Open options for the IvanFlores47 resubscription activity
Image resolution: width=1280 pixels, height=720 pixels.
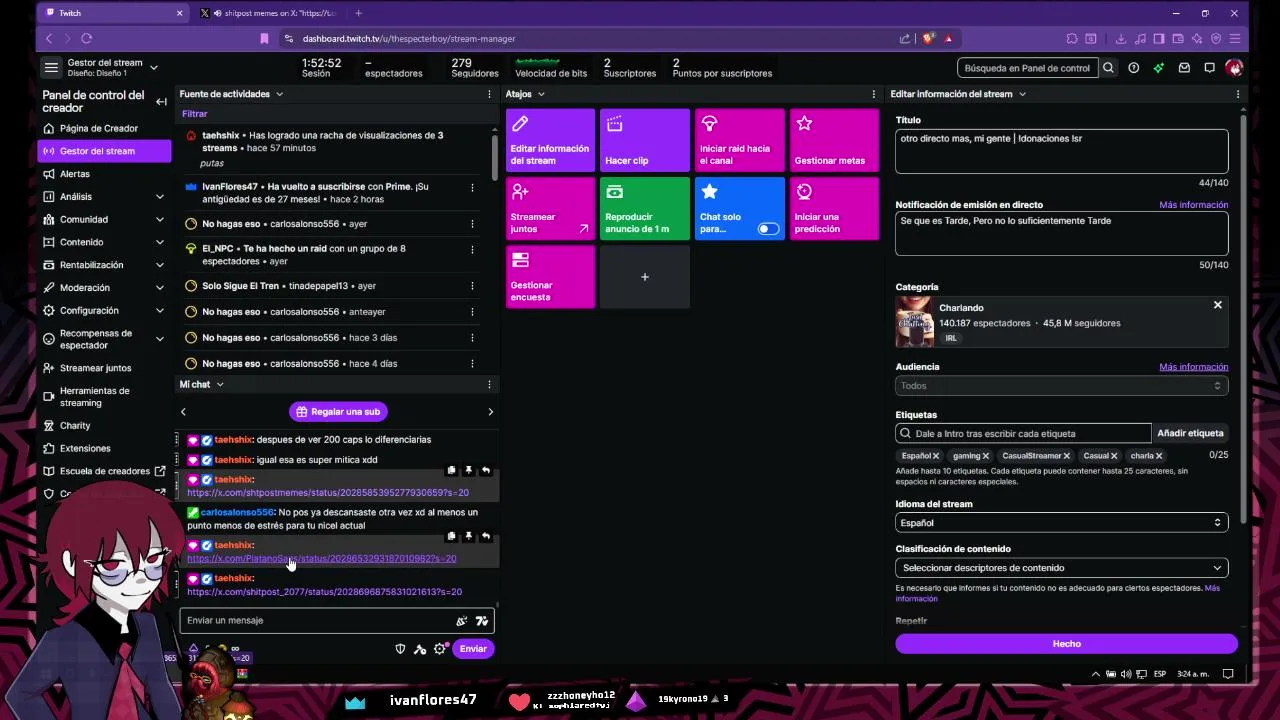(x=472, y=187)
